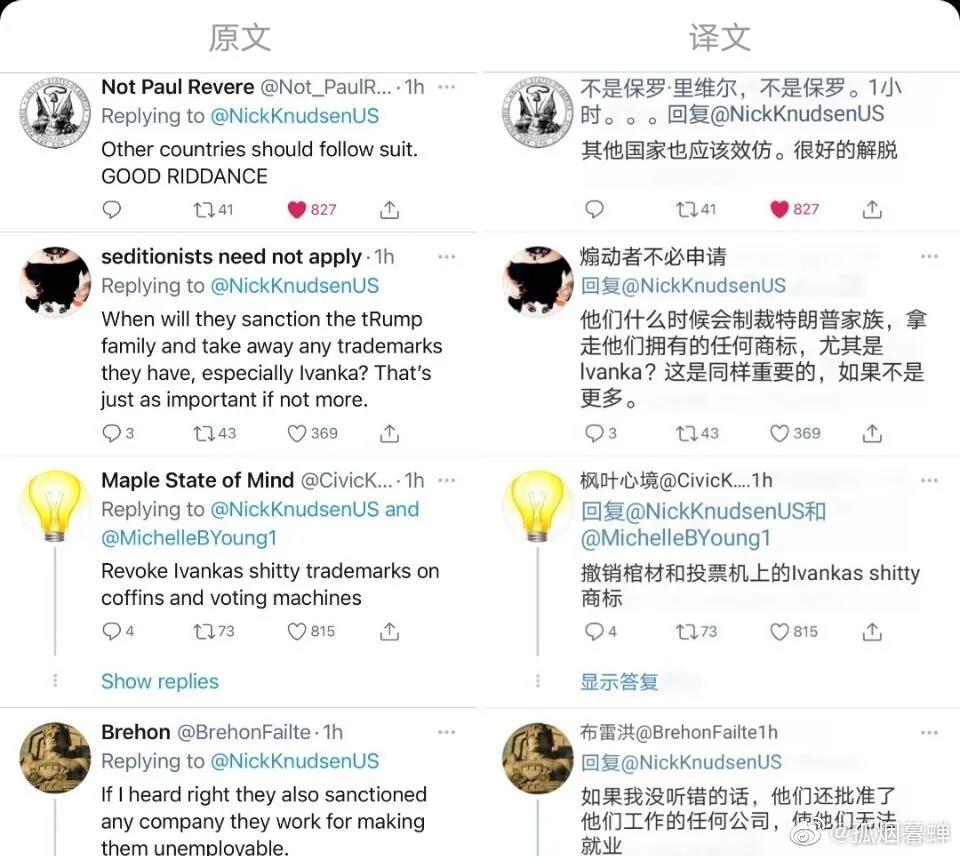Share translated seditionists tweet in 译文 column

click(872, 433)
